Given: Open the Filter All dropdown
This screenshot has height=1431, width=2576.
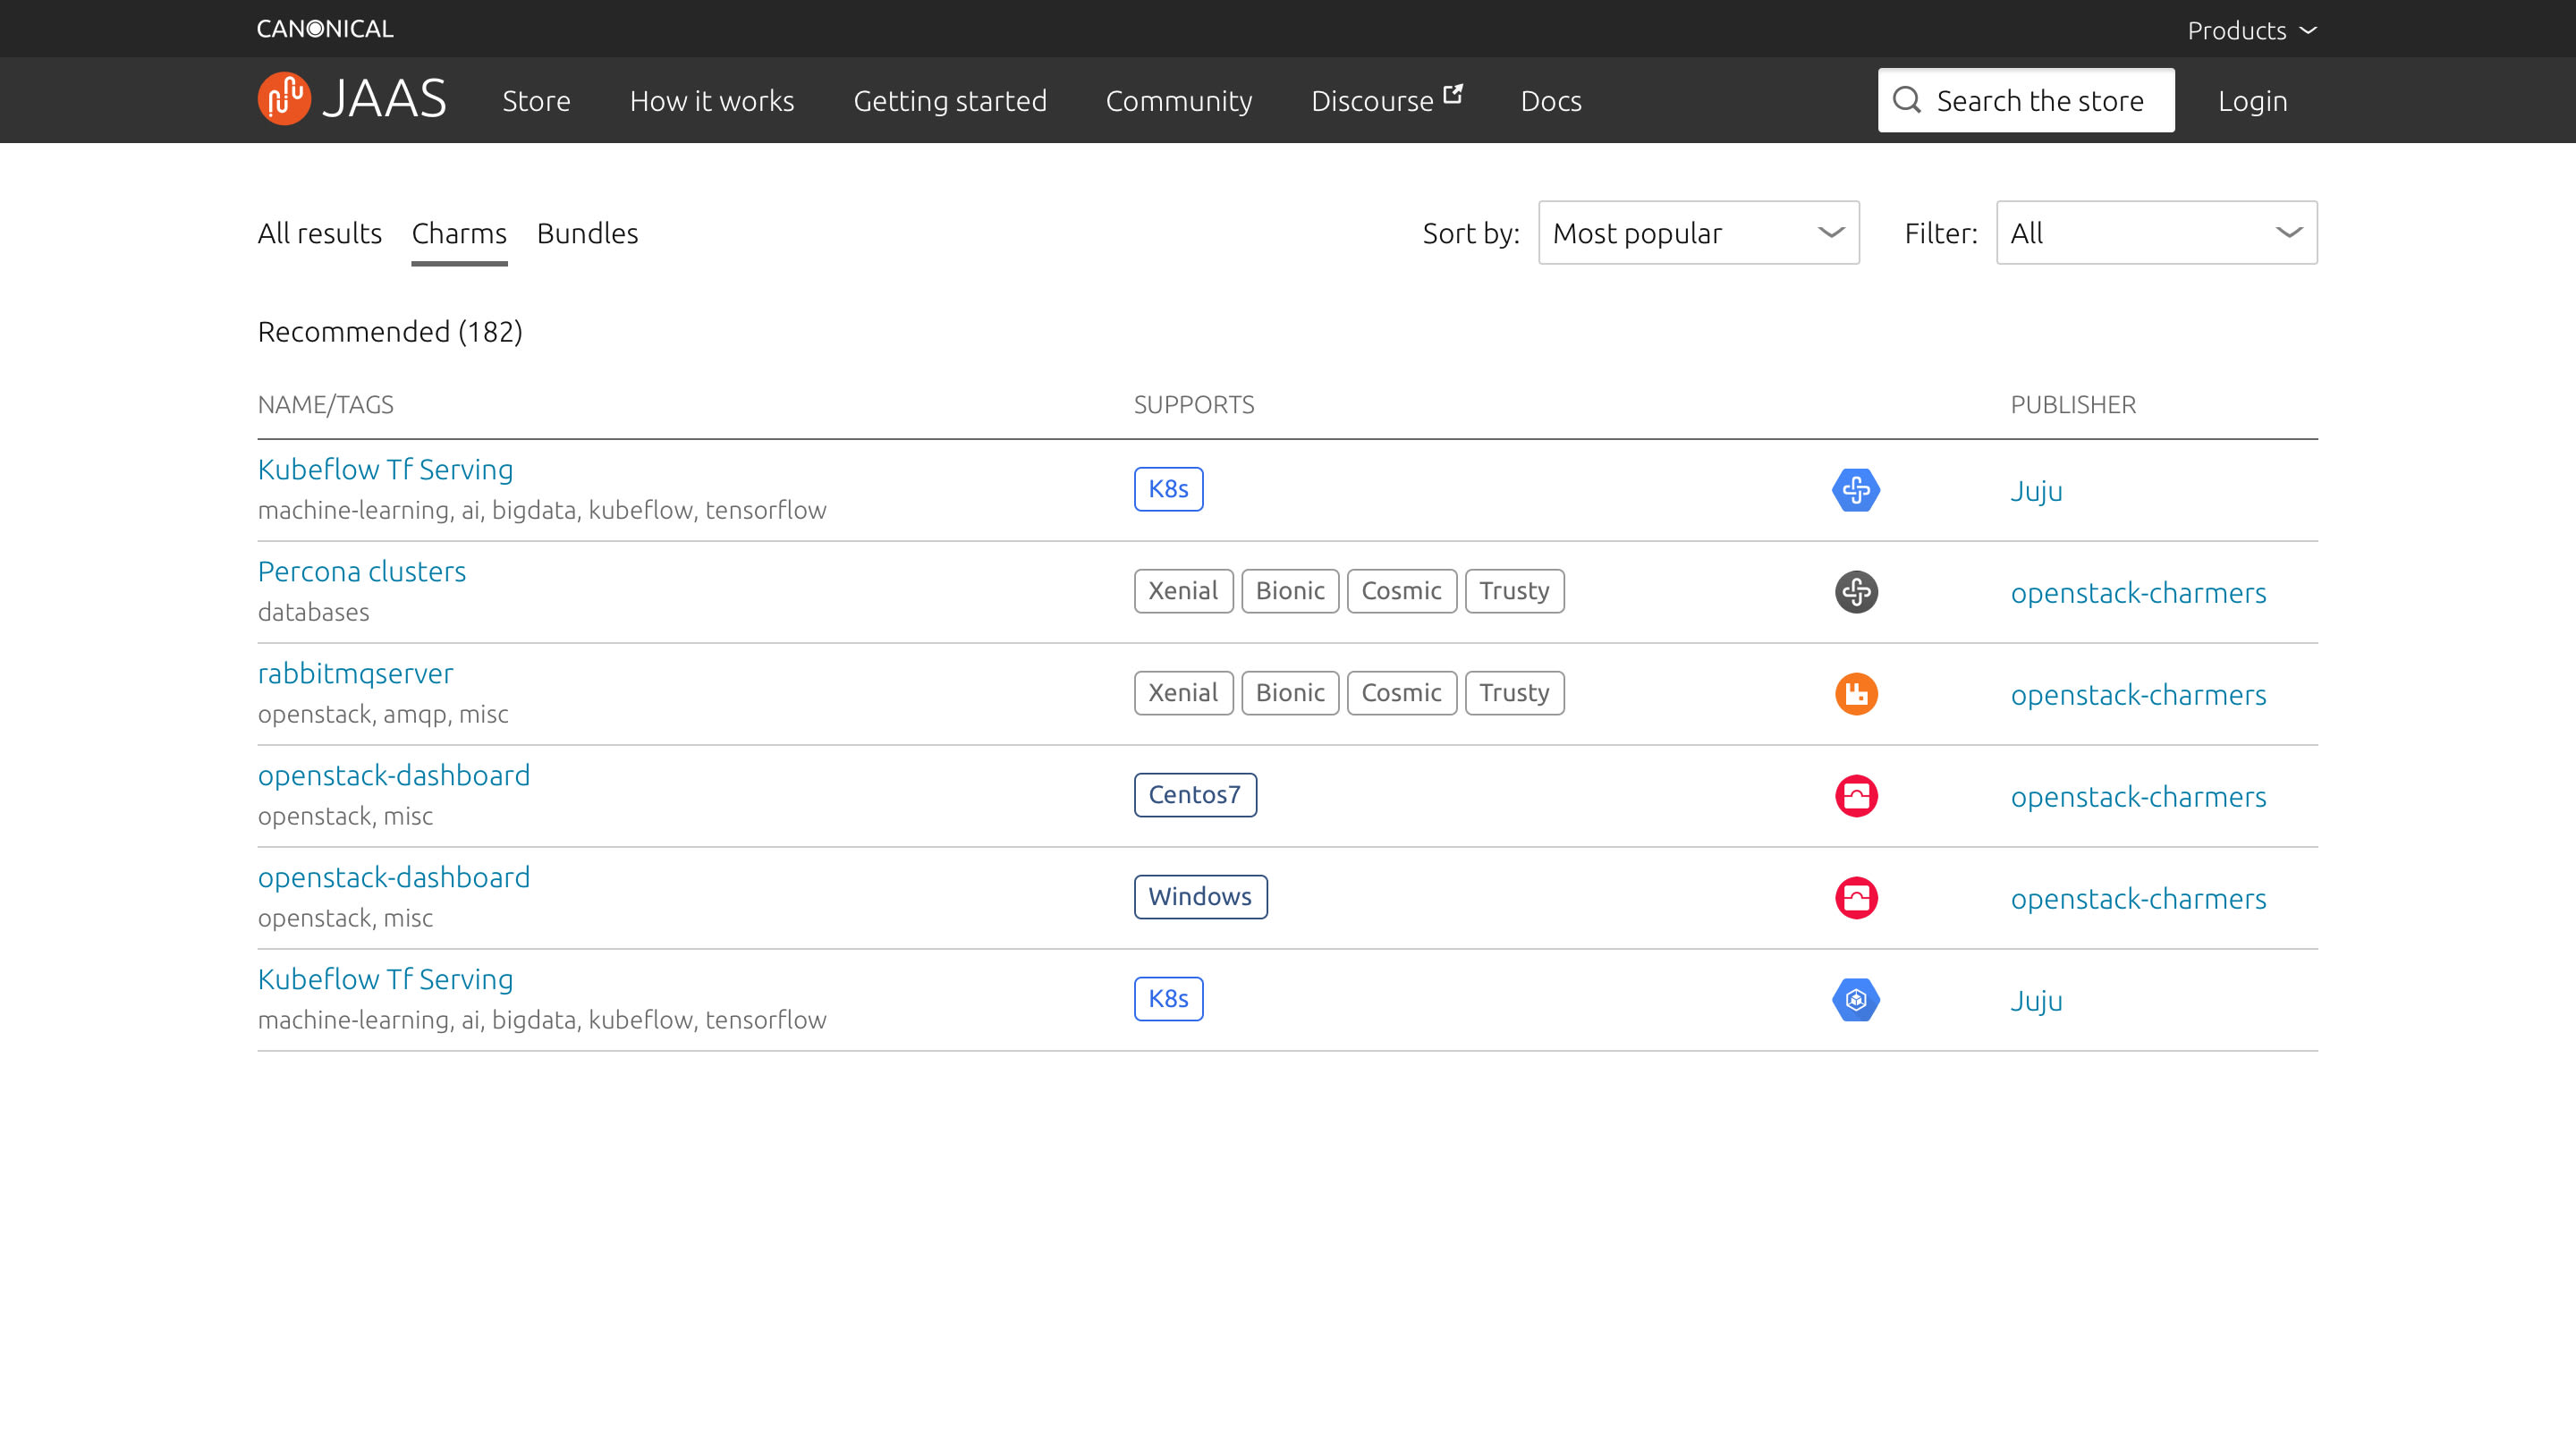Looking at the screenshot, I should point(2156,233).
